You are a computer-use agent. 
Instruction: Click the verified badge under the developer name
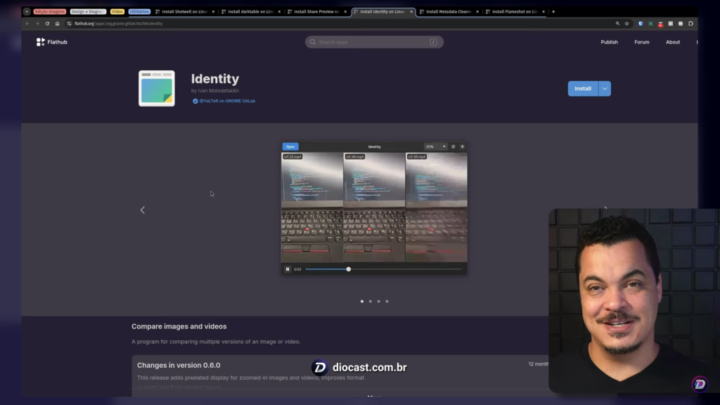196,101
